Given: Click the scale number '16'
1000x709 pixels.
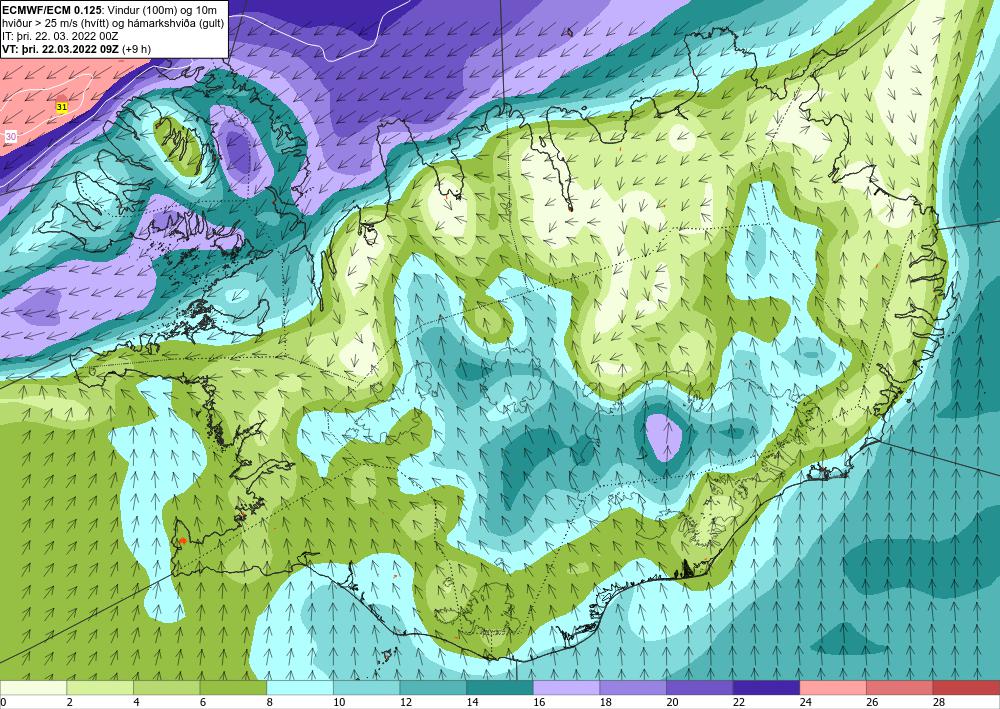Looking at the screenshot, I should coord(539,702).
